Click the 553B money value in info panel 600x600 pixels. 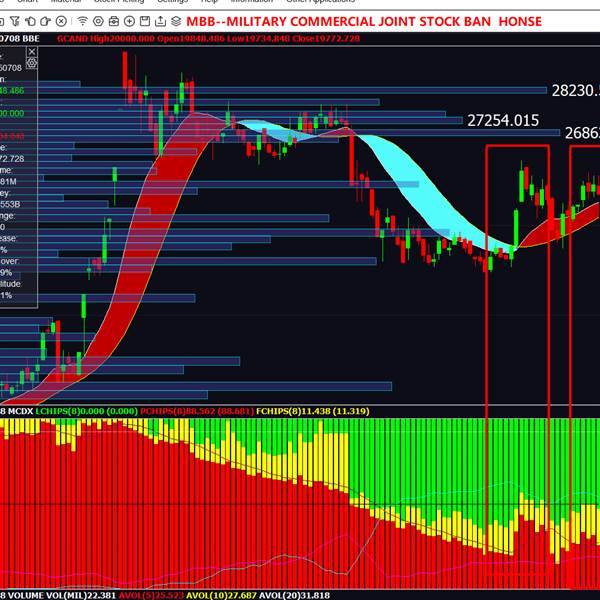click(x=10, y=204)
